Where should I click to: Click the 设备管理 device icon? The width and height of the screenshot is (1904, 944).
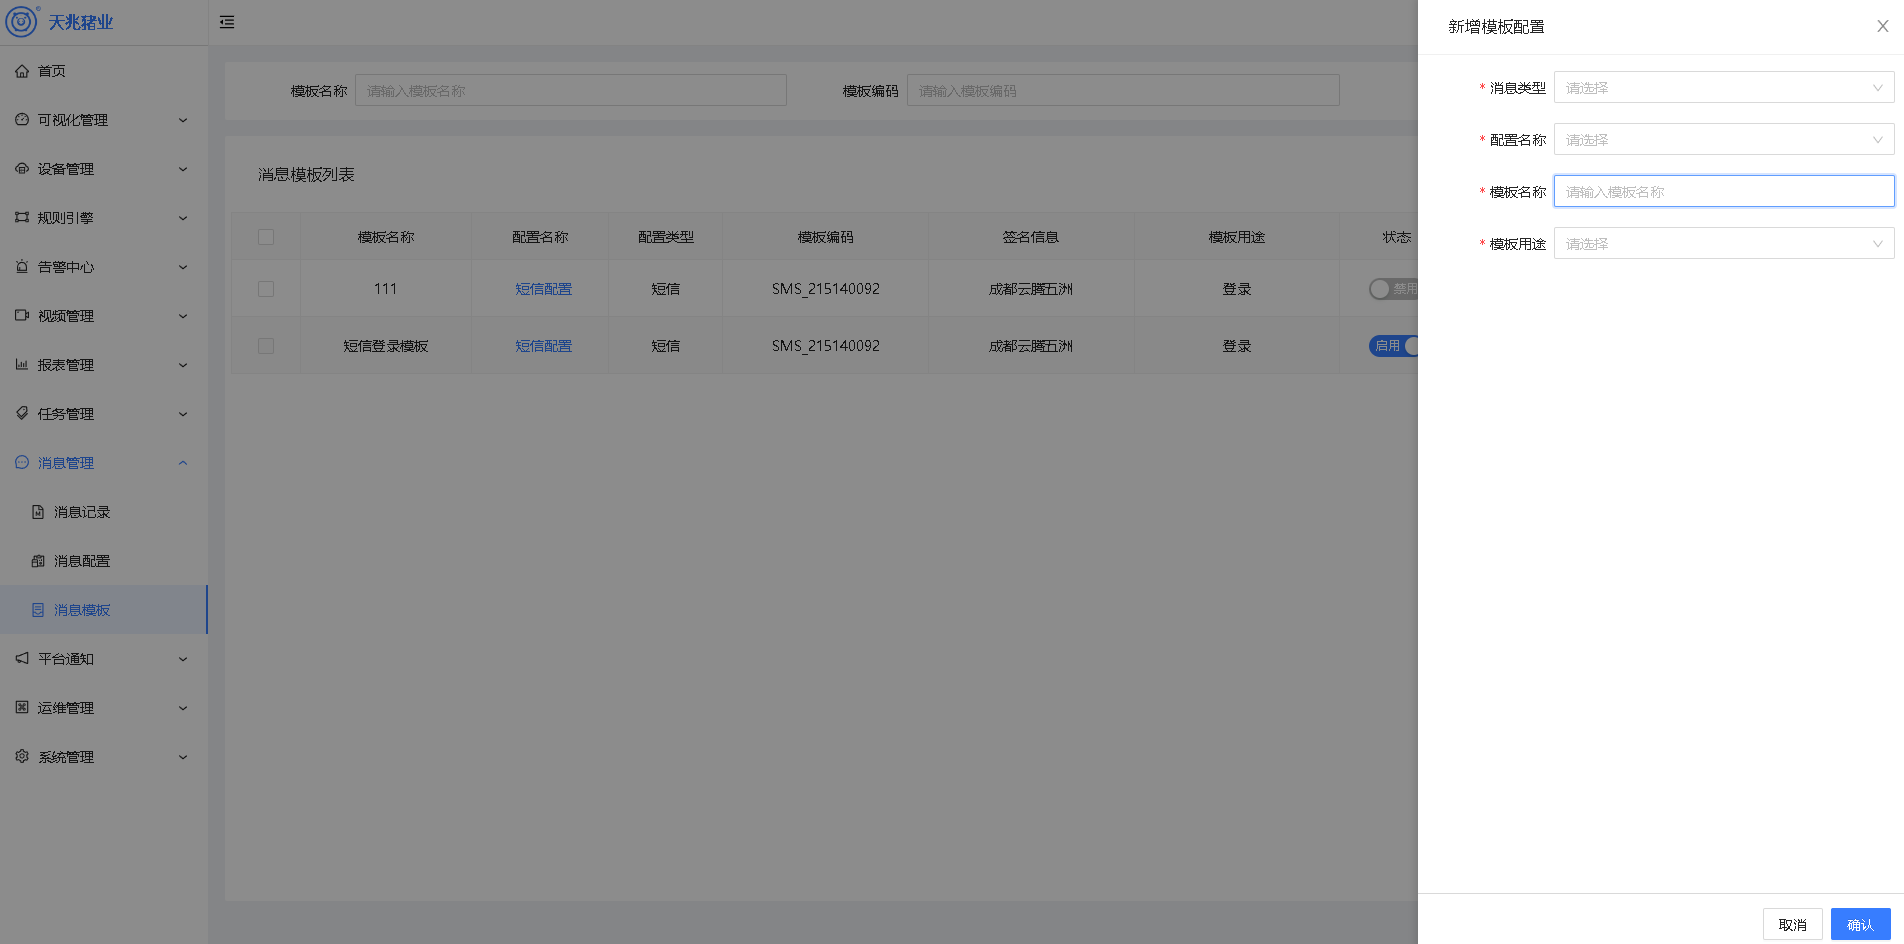click(22, 169)
